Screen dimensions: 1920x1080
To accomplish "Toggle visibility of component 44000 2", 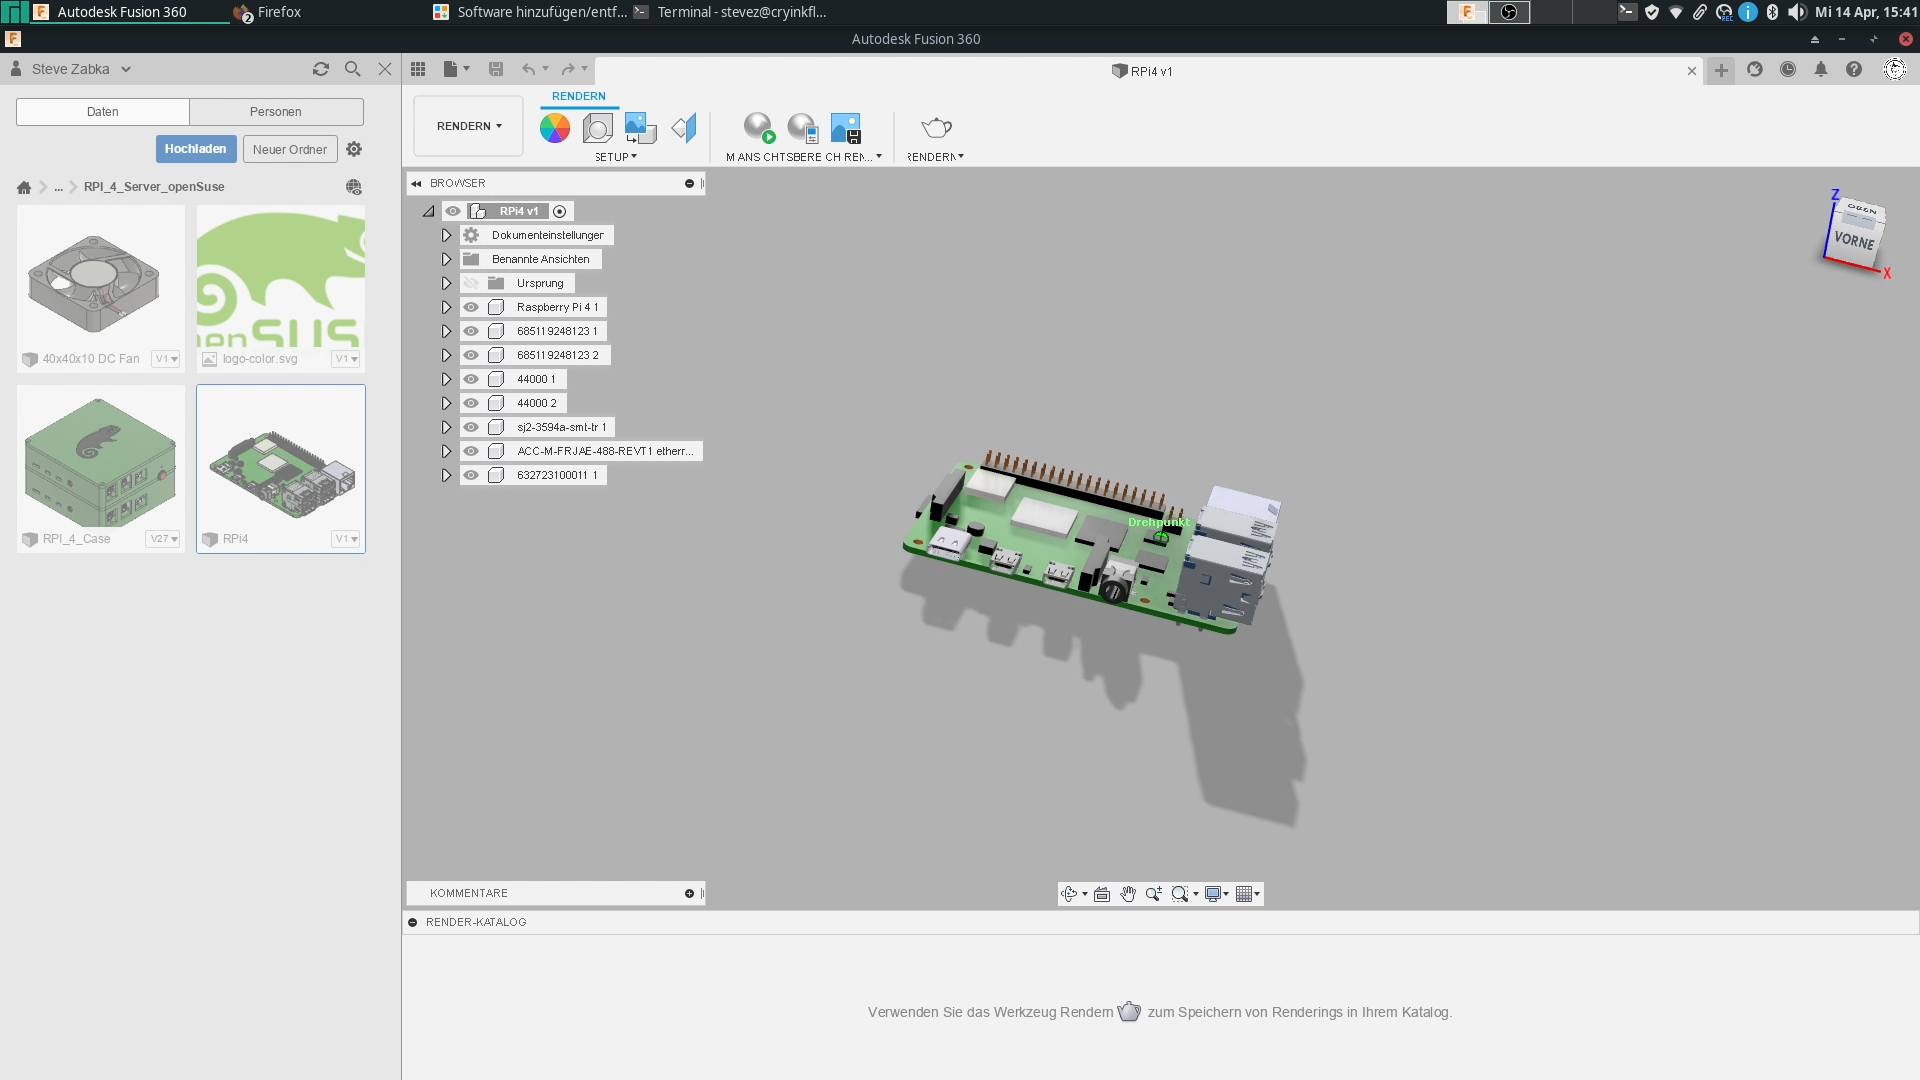I will 471,403.
